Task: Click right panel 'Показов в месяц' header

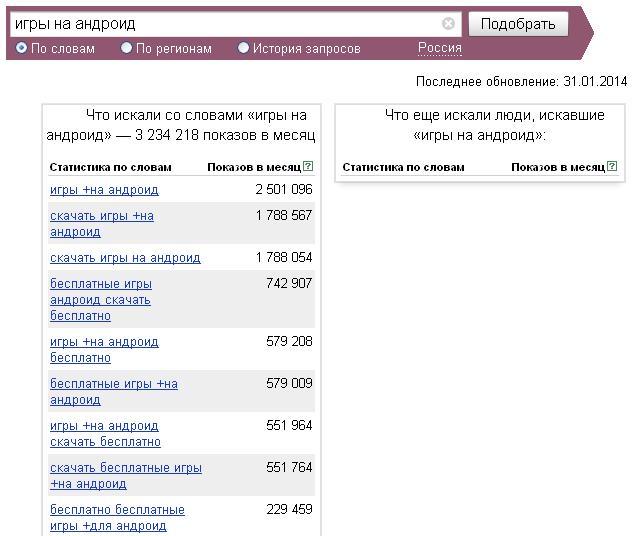Action: coord(558,167)
